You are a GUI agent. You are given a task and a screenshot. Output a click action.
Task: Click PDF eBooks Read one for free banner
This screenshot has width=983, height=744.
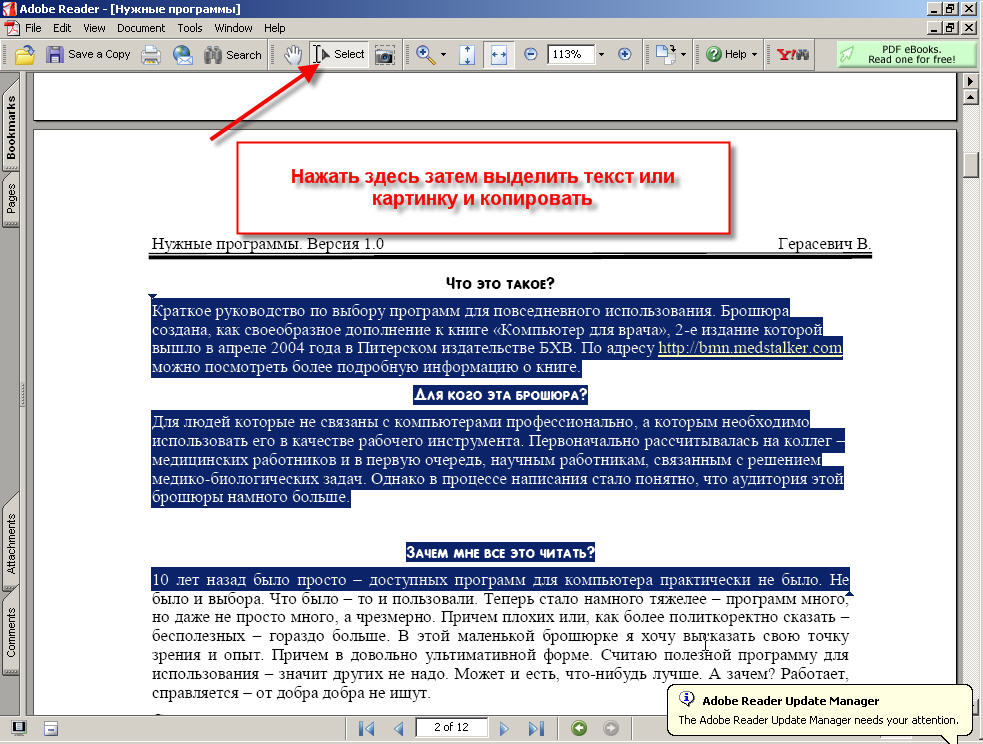(907, 55)
